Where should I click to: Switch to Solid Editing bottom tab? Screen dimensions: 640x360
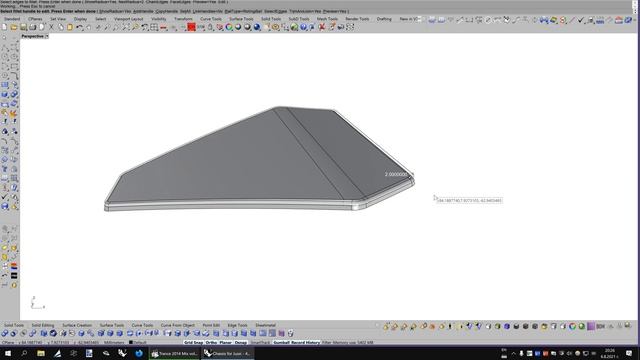click(43, 325)
